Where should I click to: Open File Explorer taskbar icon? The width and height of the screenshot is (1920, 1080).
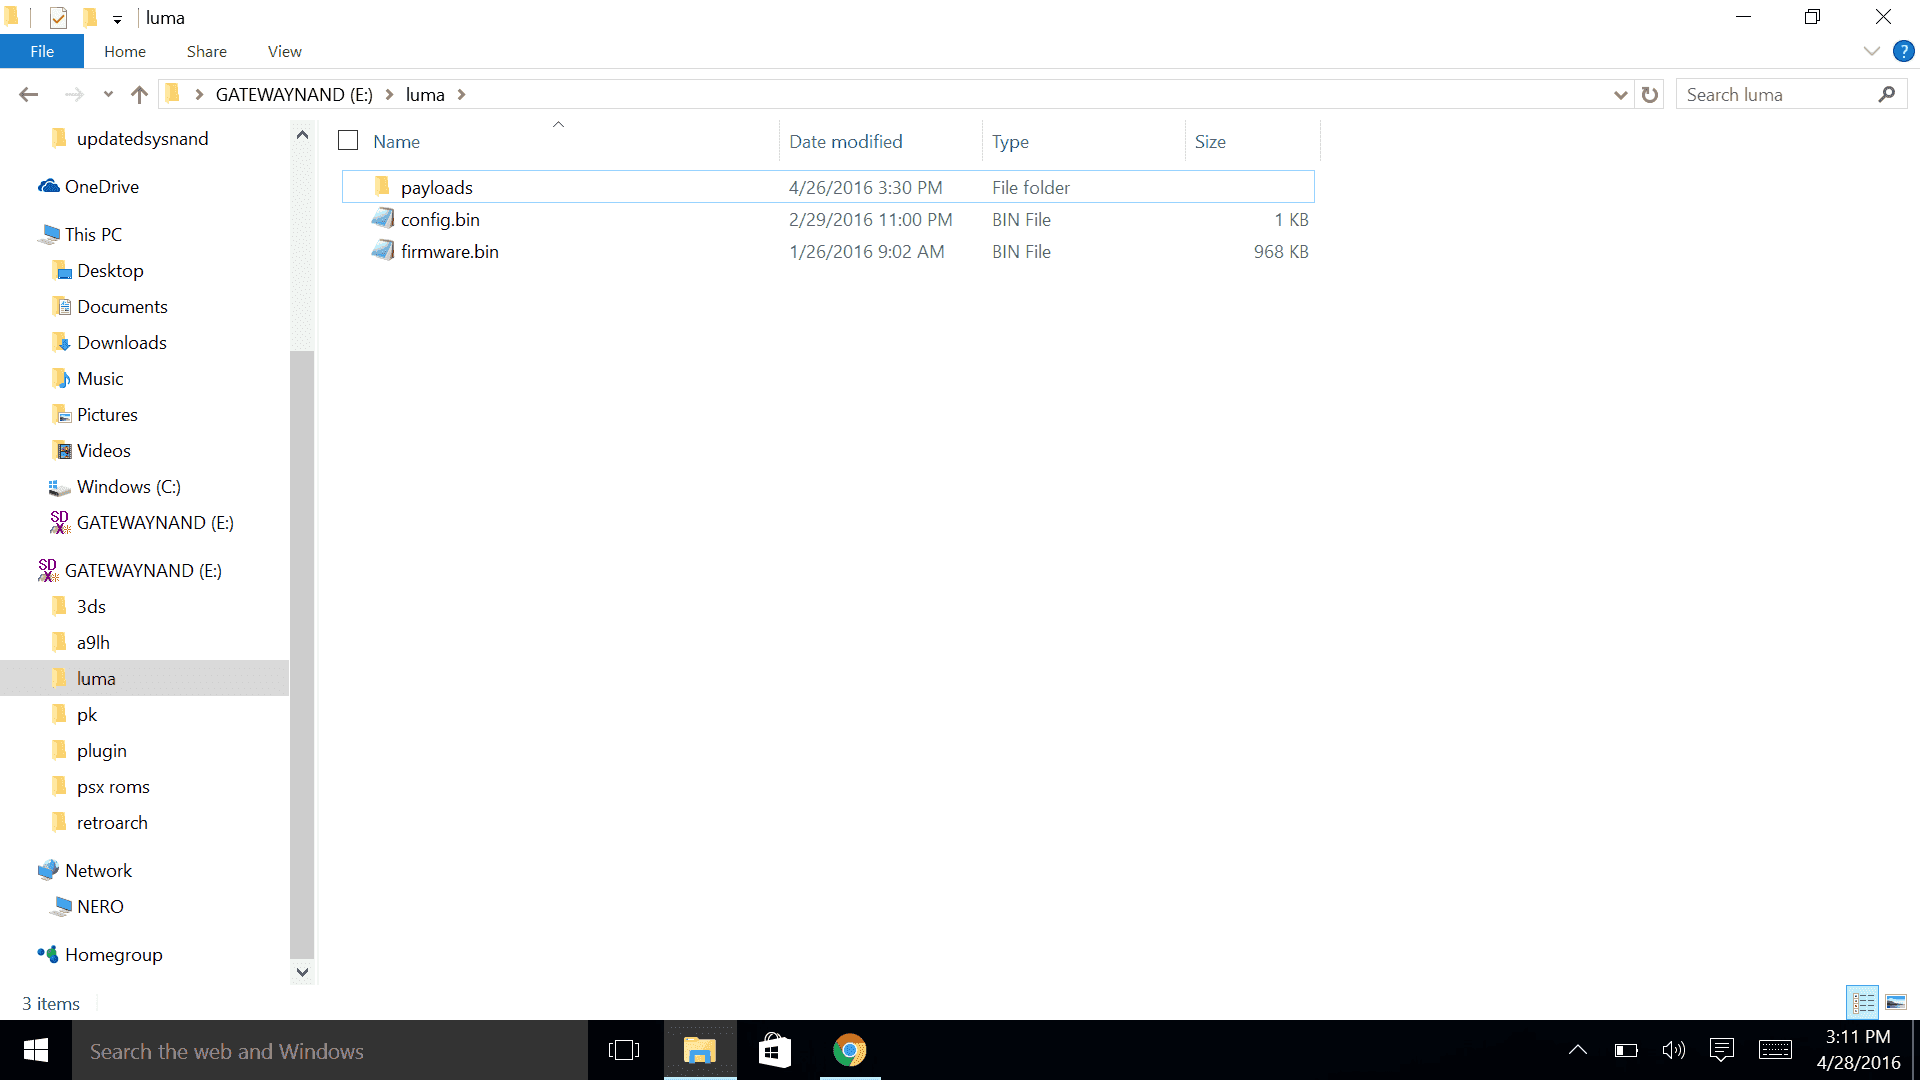pyautogui.click(x=700, y=1050)
